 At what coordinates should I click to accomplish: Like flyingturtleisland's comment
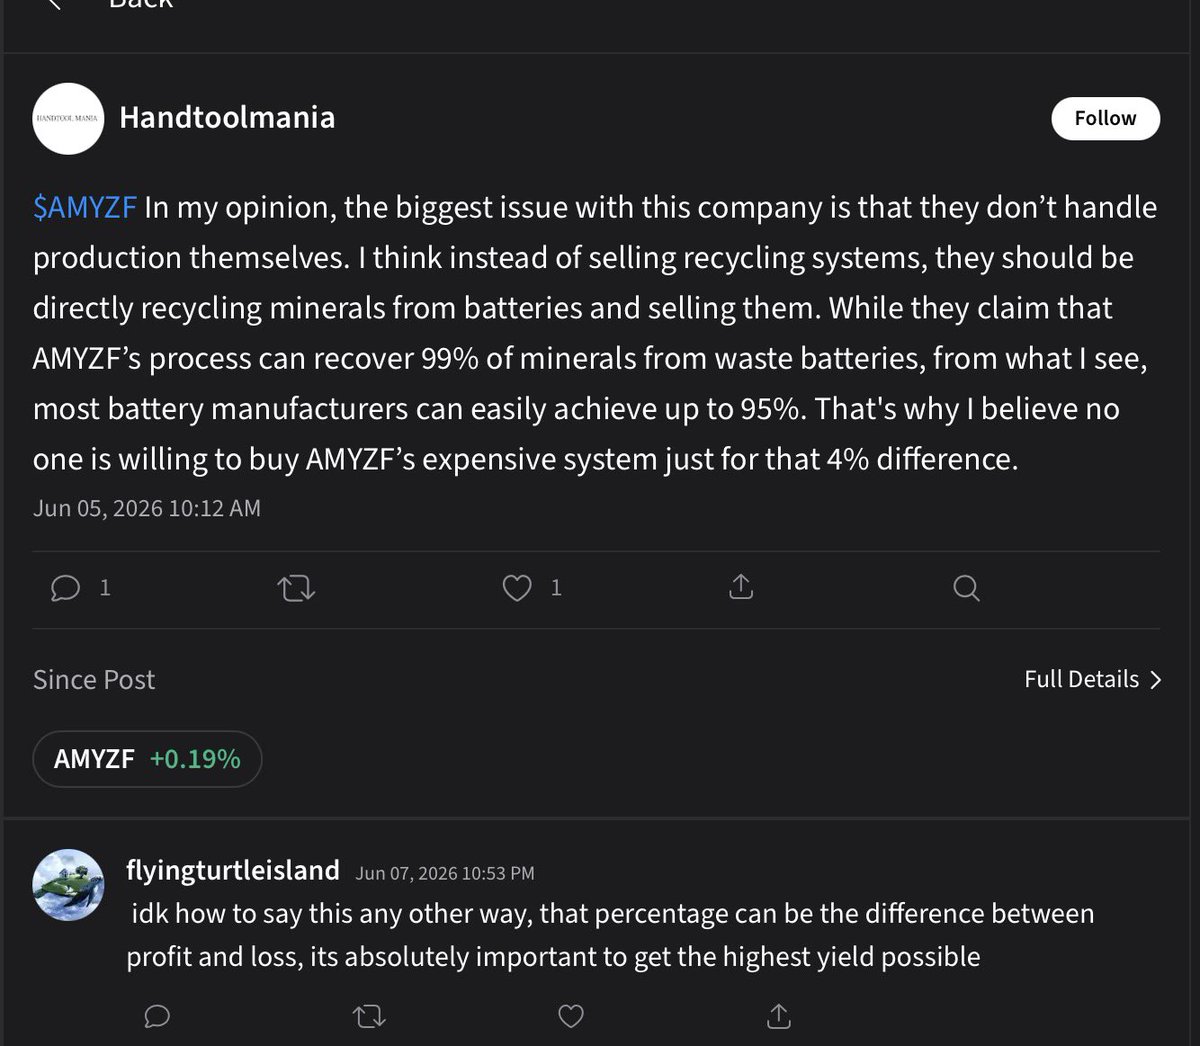[x=571, y=1017]
